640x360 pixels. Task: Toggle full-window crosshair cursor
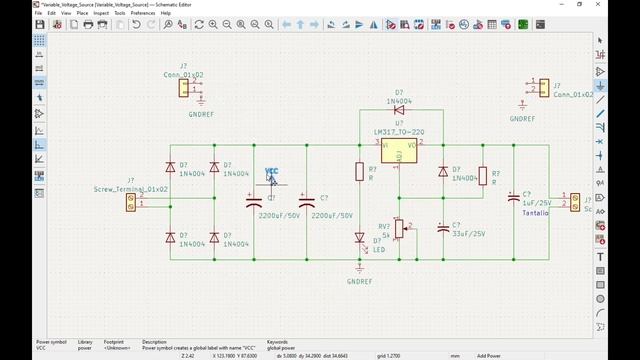39,97
